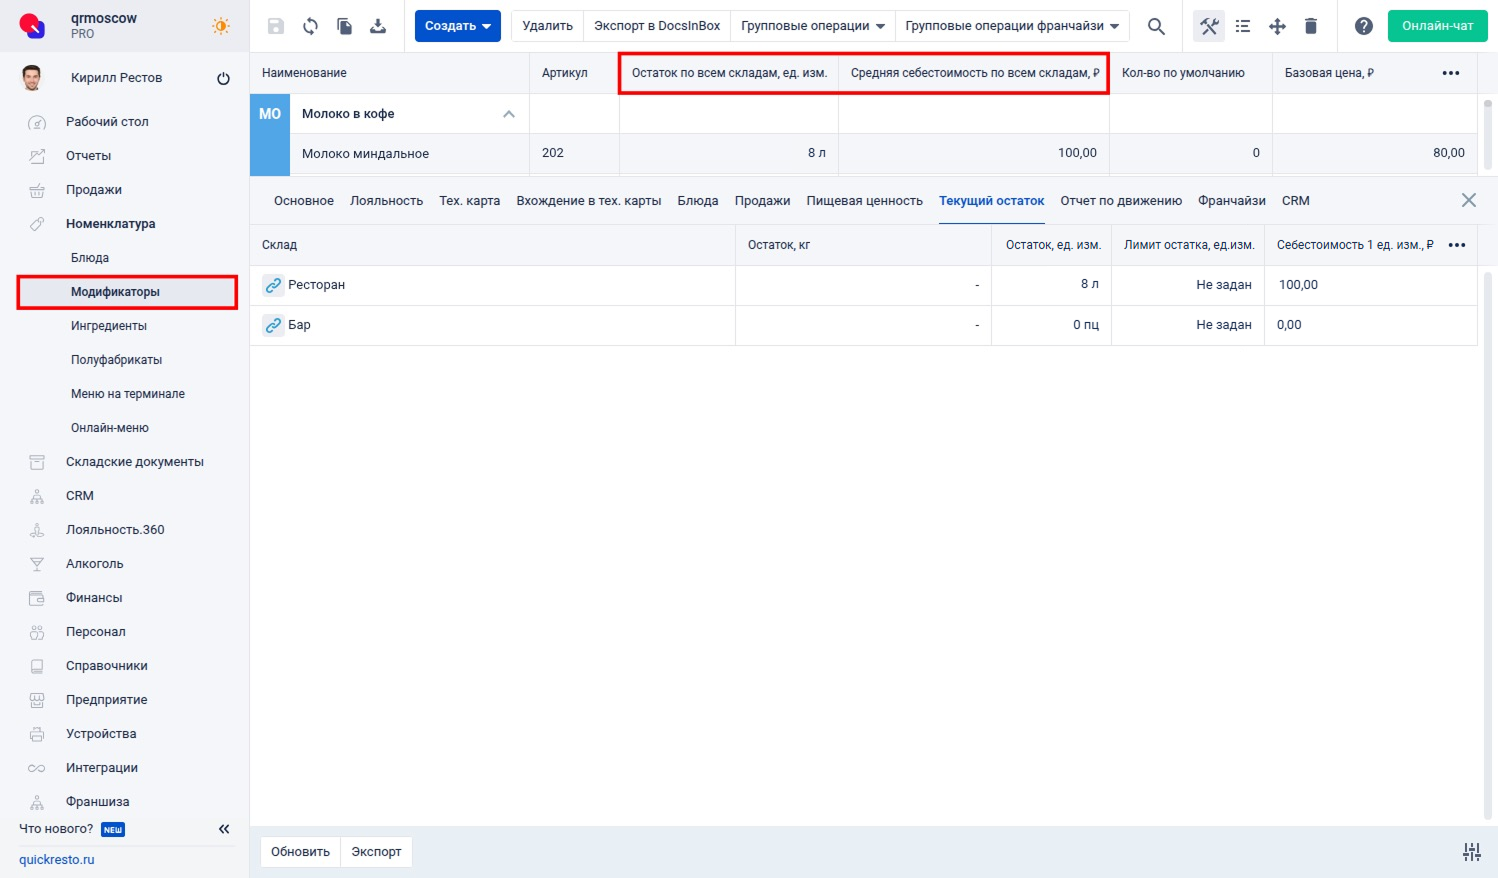Toggle the wrench tools mode button
Screen dimensions: 1498x878
click(x=1209, y=26)
